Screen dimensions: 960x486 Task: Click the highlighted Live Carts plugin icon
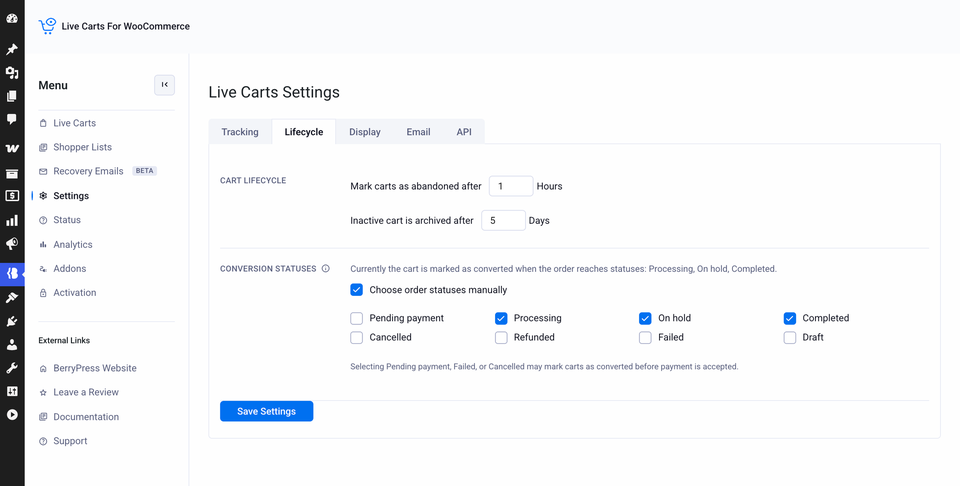(12, 274)
